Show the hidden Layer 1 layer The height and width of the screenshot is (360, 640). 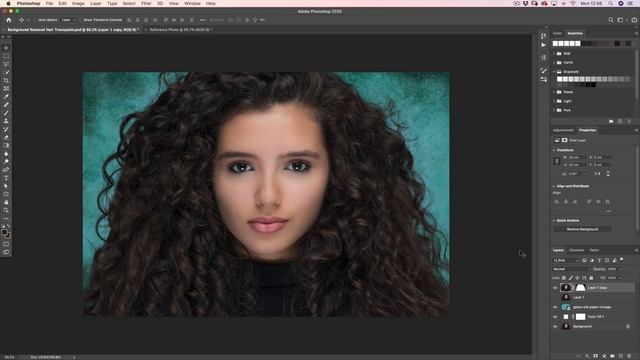tap(555, 298)
